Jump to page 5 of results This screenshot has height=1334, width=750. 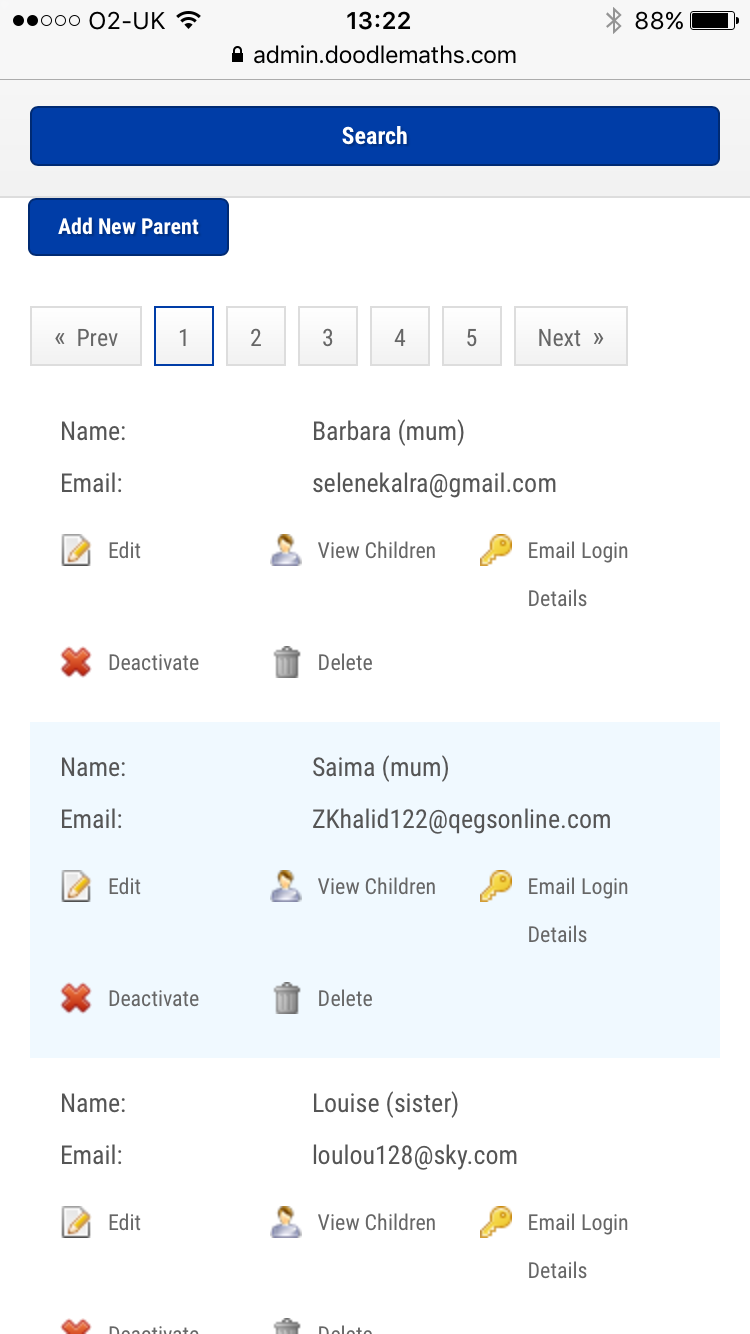click(x=472, y=337)
